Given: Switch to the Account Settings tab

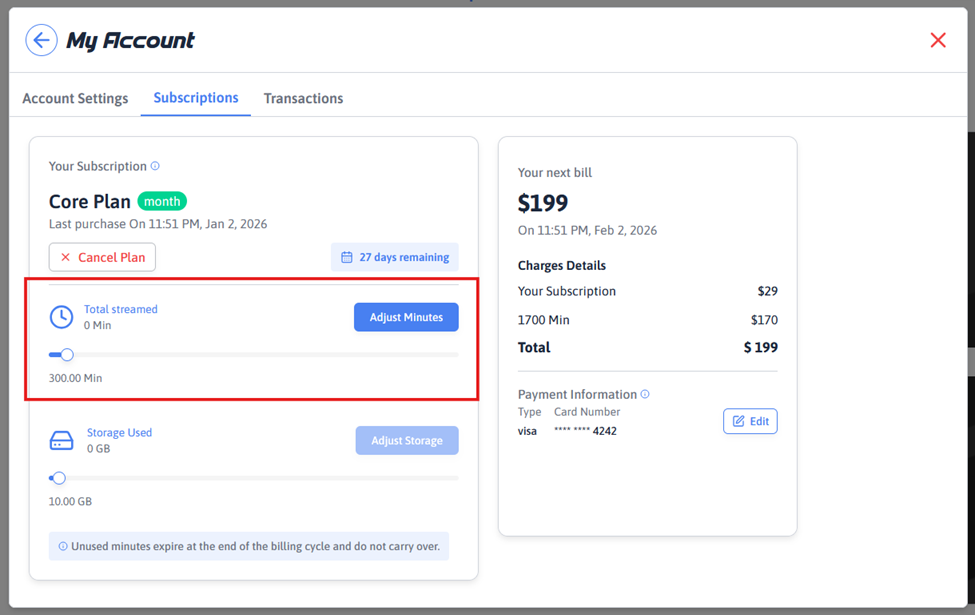Looking at the screenshot, I should tap(75, 98).
